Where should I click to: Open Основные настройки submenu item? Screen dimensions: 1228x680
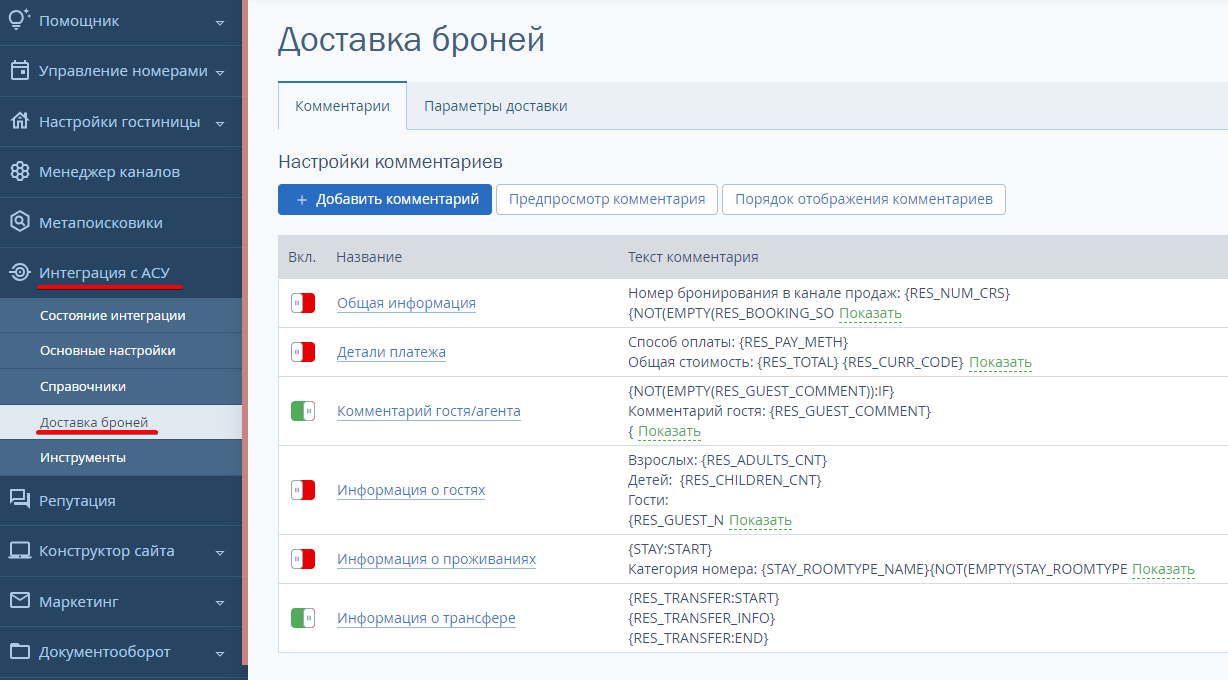pos(121,351)
